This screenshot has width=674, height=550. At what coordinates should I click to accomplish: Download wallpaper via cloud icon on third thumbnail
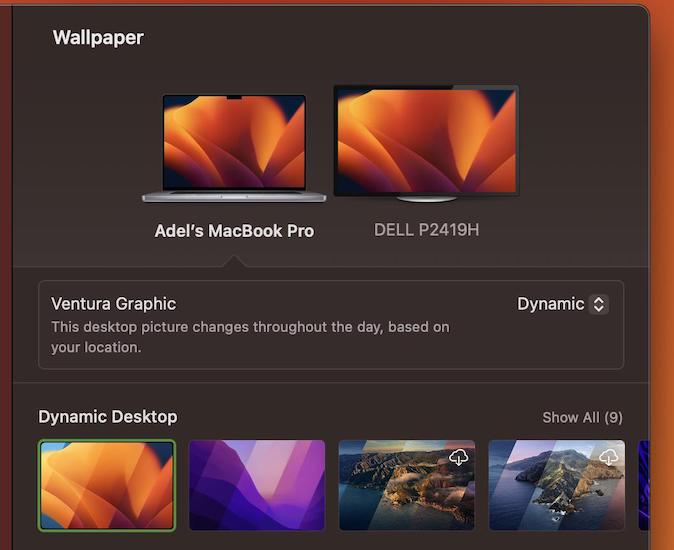coord(459,457)
